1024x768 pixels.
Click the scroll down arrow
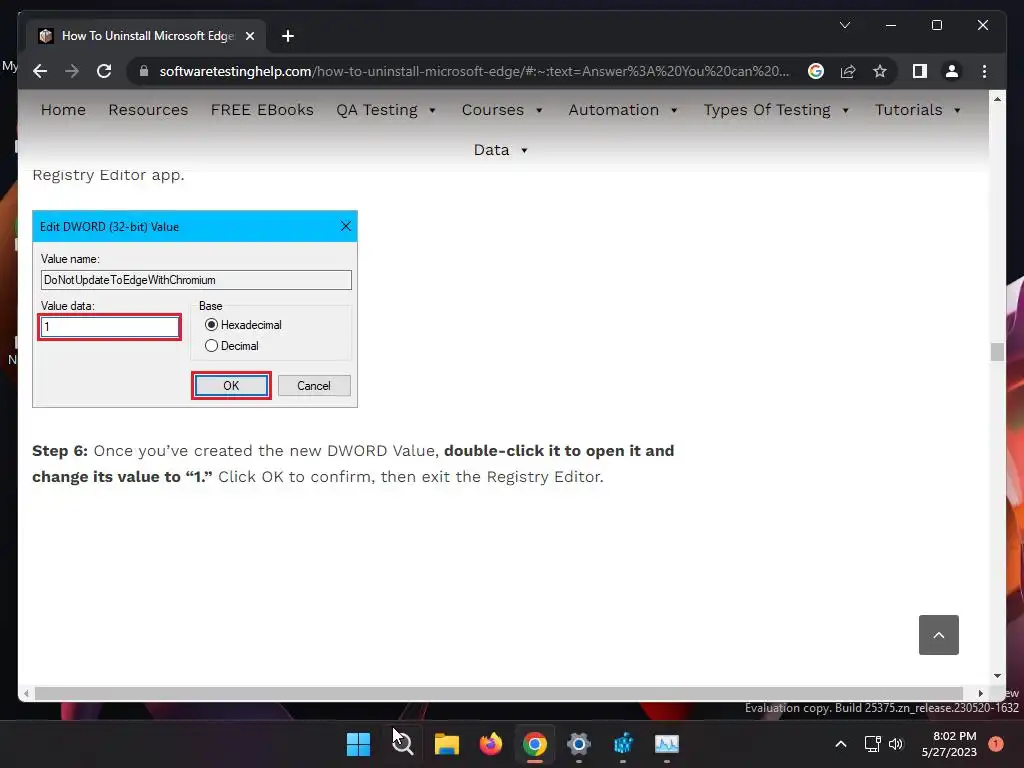tap(997, 677)
